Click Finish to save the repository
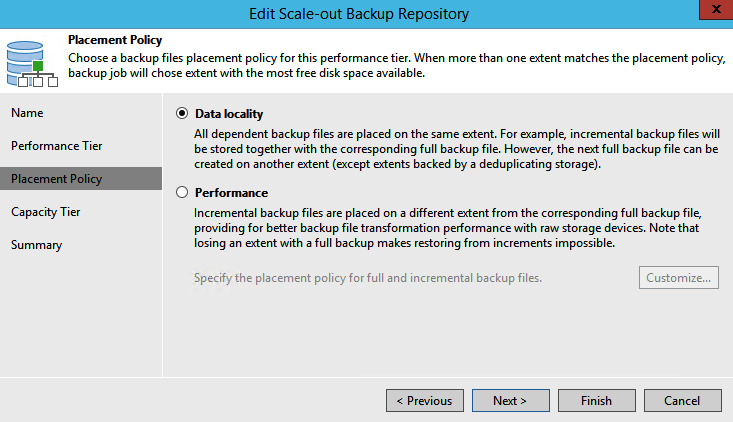The image size is (733, 422). [596, 401]
